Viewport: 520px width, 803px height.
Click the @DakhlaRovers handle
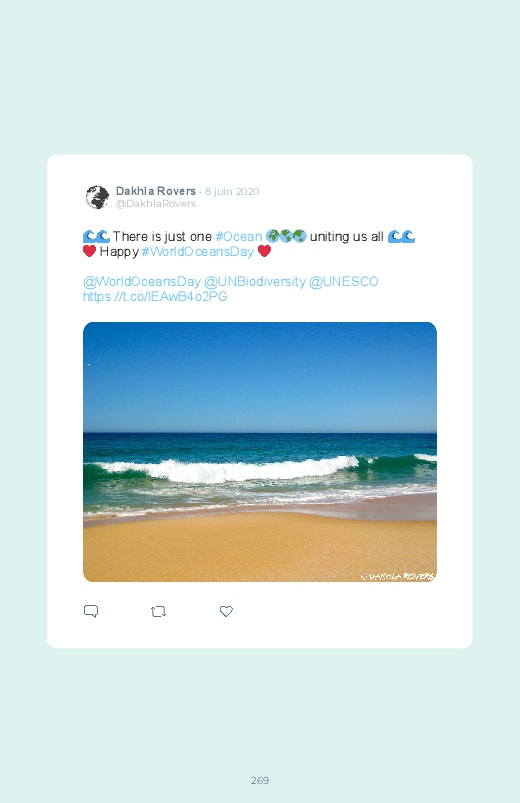156,204
